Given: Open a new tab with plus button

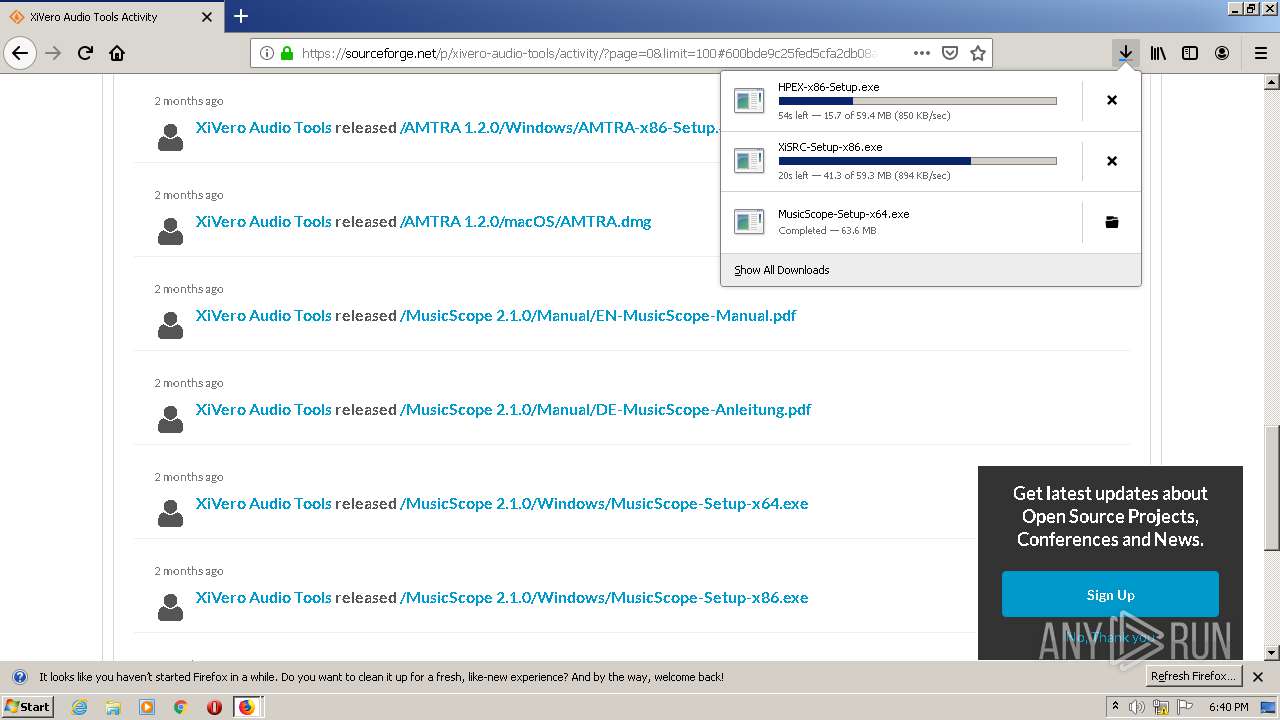Looking at the screenshot, I should pyautogui.click(x=241, y=16).
